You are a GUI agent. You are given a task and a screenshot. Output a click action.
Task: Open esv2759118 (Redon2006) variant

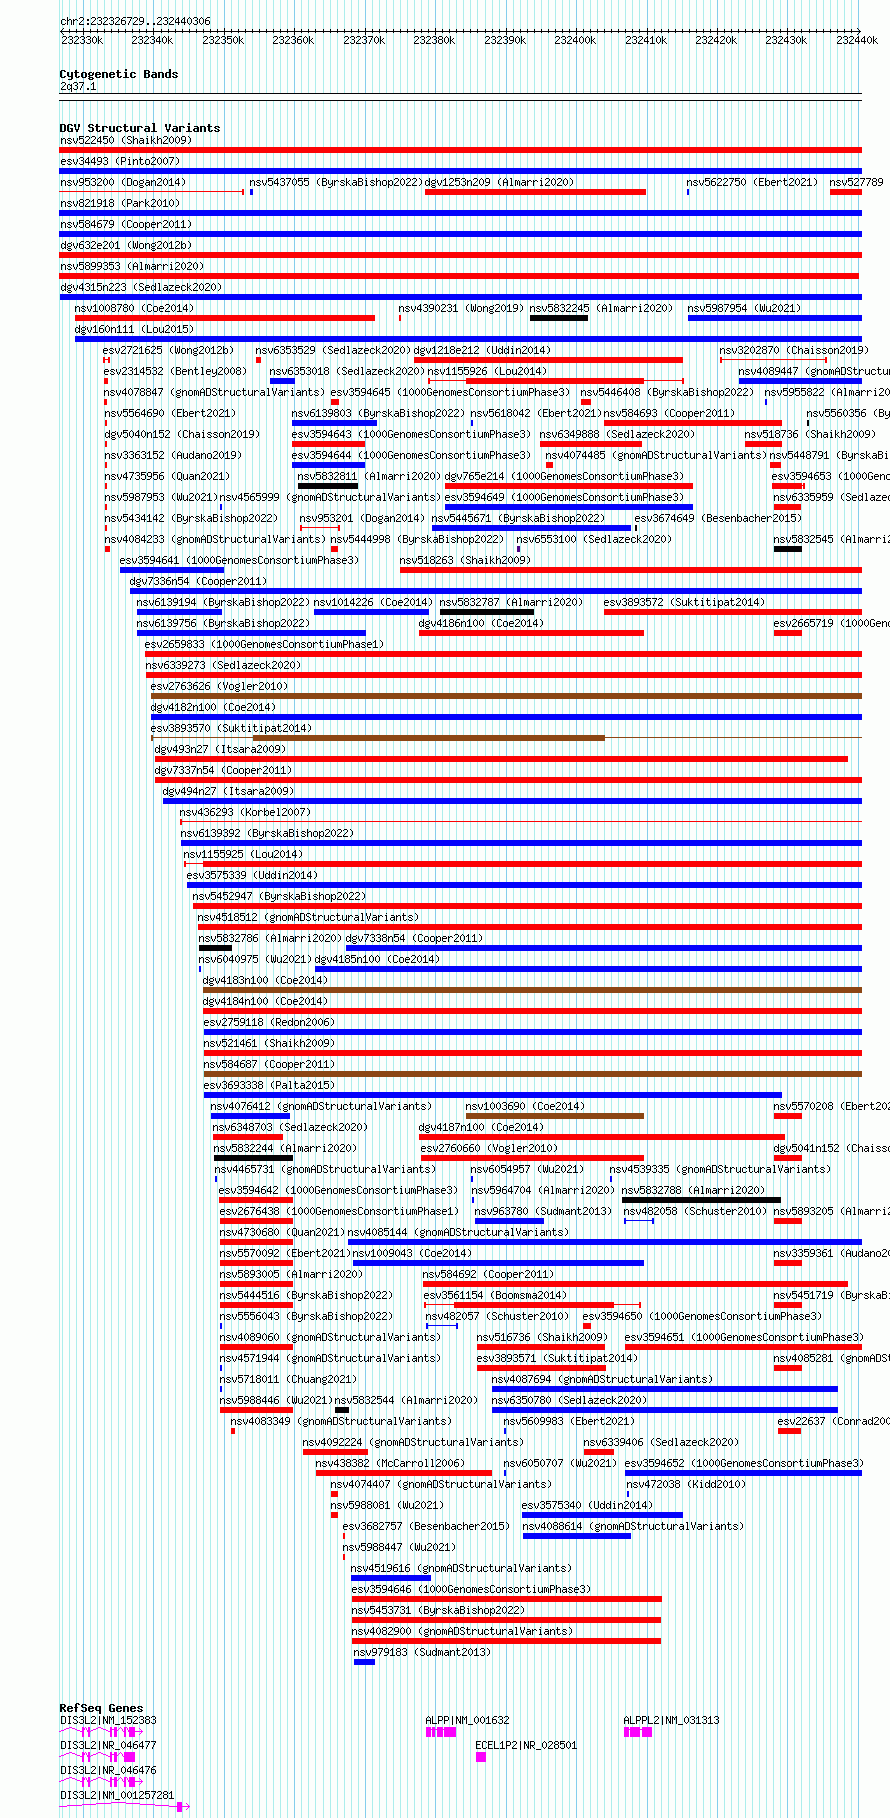click(x=269, y=1022)
